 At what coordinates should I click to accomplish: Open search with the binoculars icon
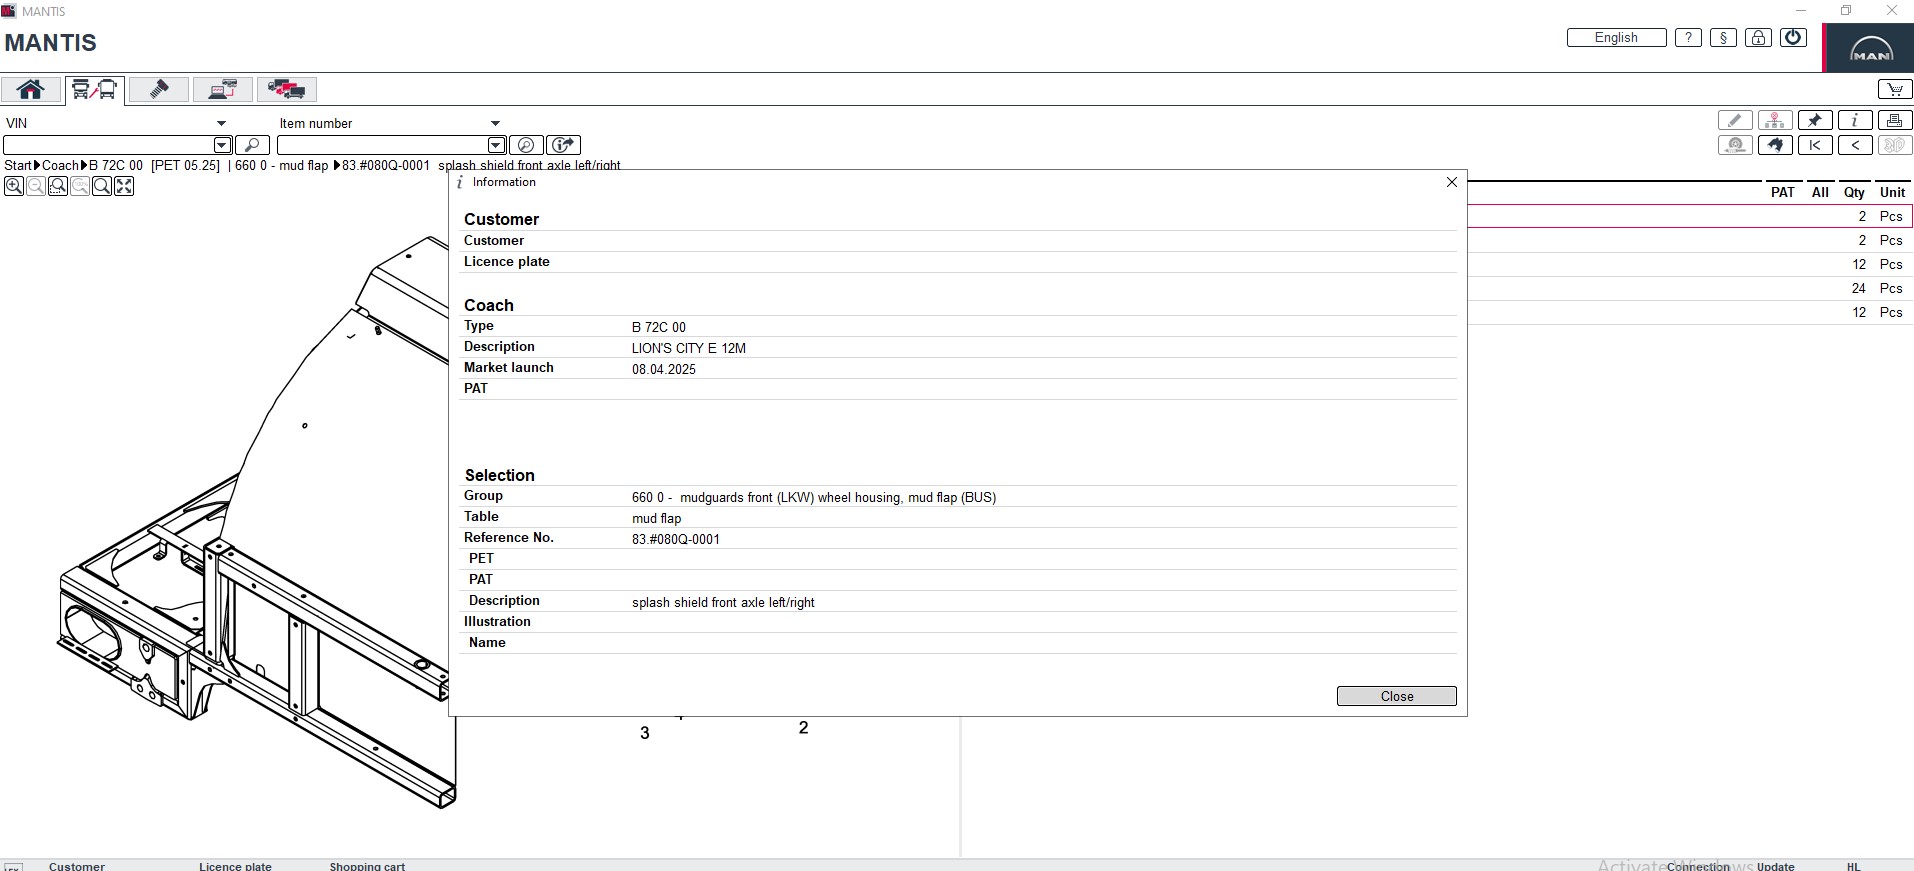(x=1775, y=146)
